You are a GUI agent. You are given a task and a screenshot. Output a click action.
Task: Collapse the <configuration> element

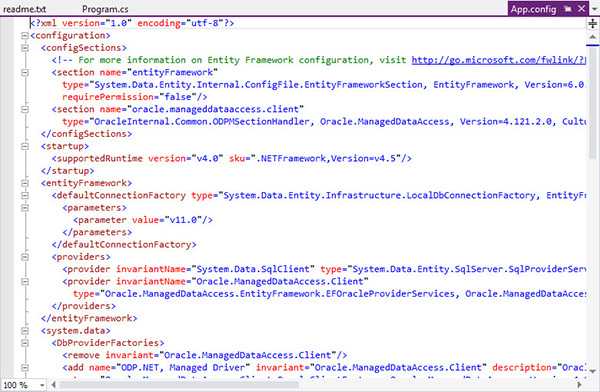(24, 36)
